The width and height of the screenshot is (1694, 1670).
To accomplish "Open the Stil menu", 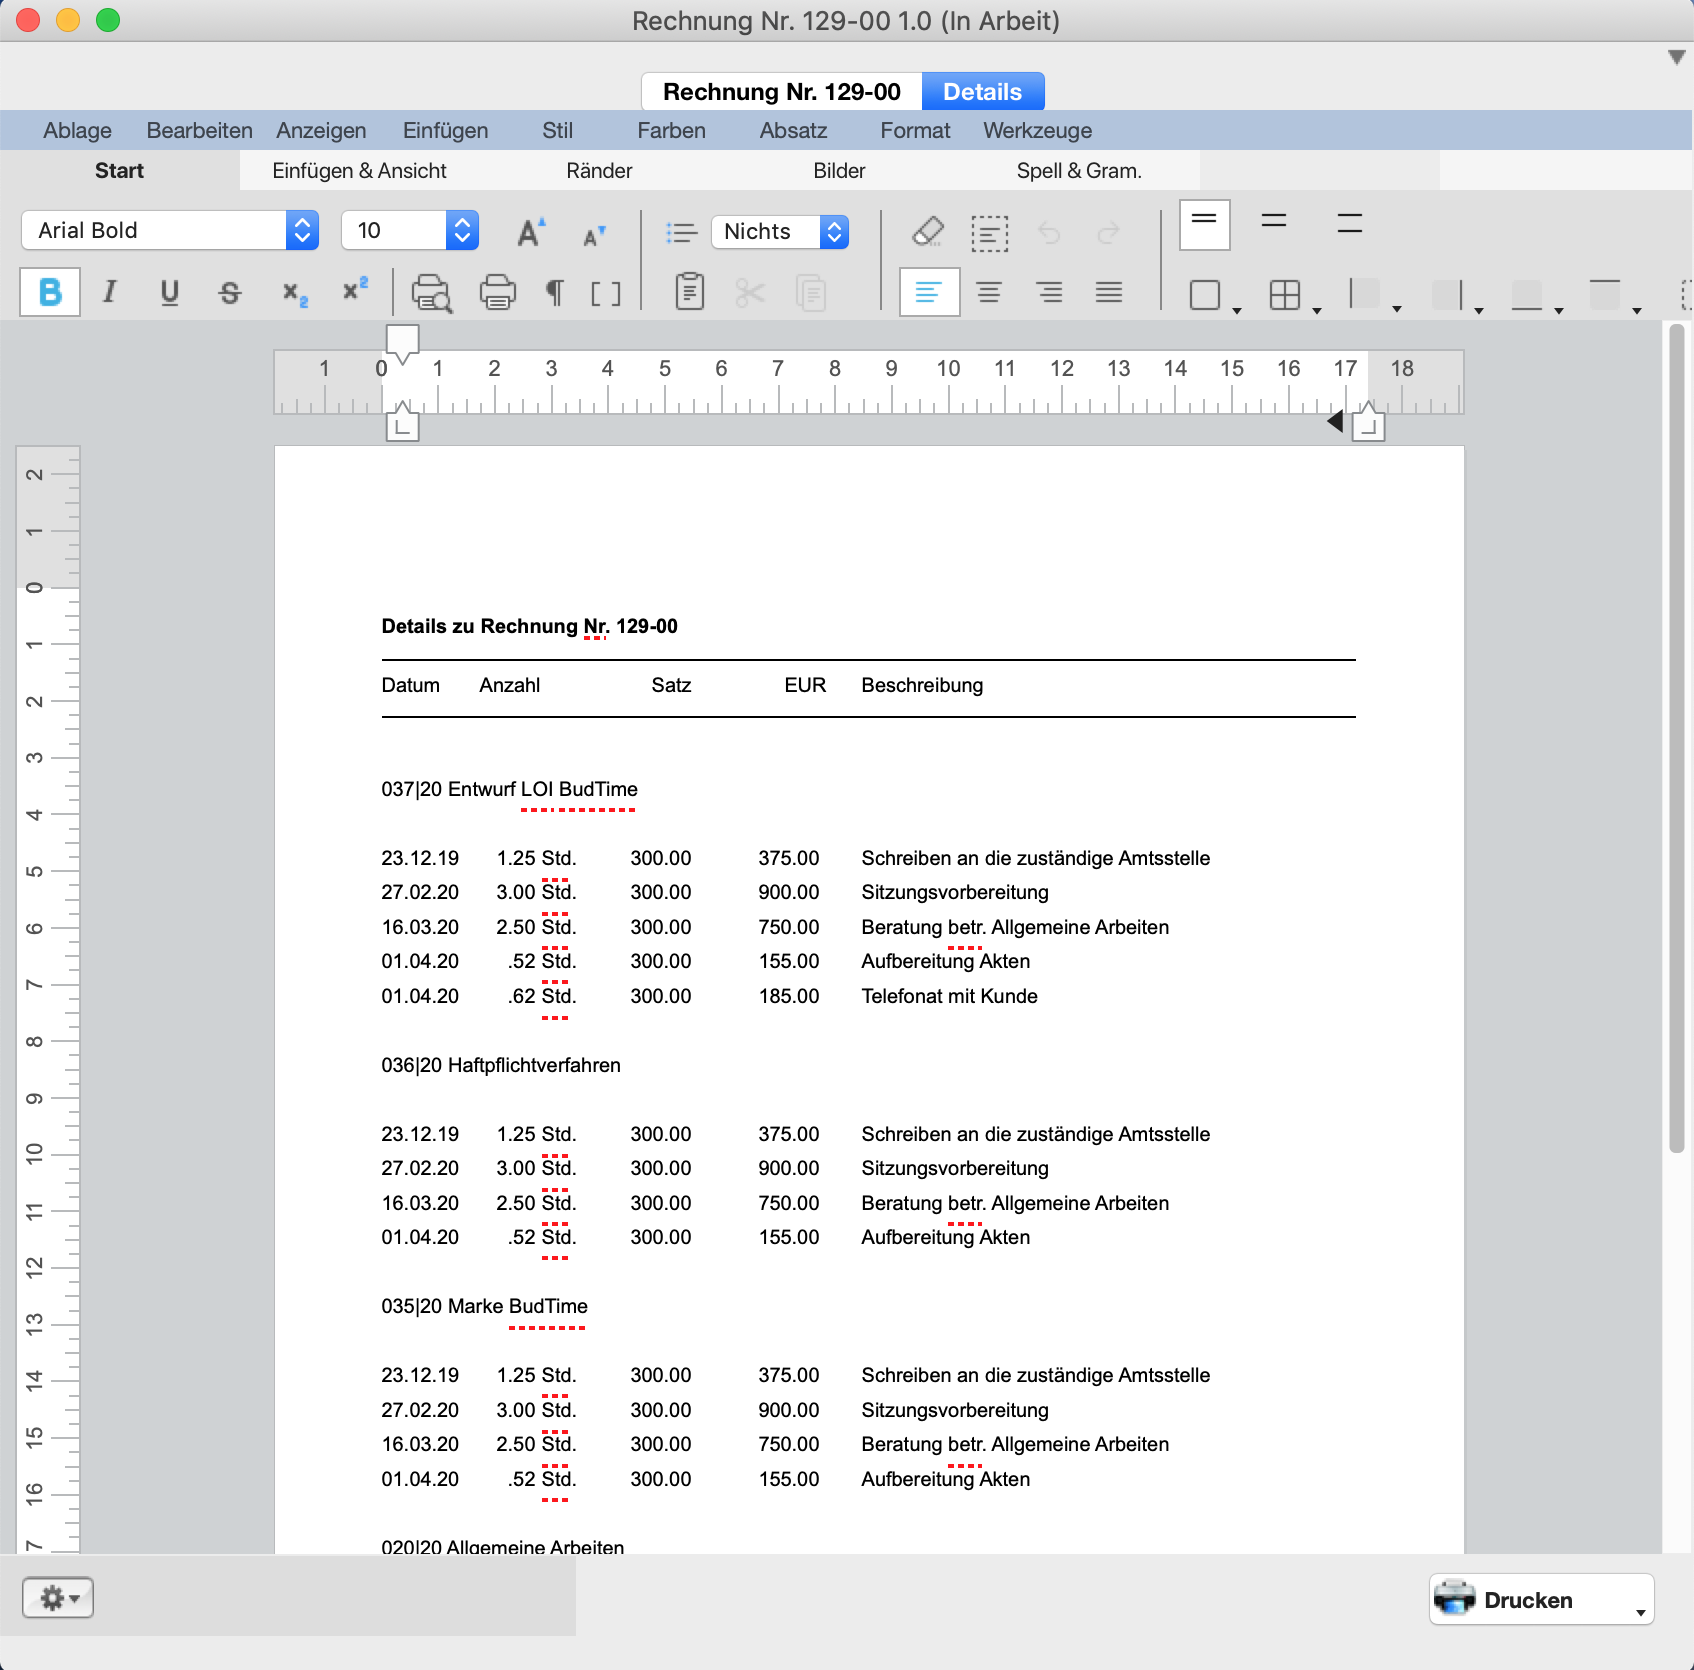I will [x=557, y=130].
